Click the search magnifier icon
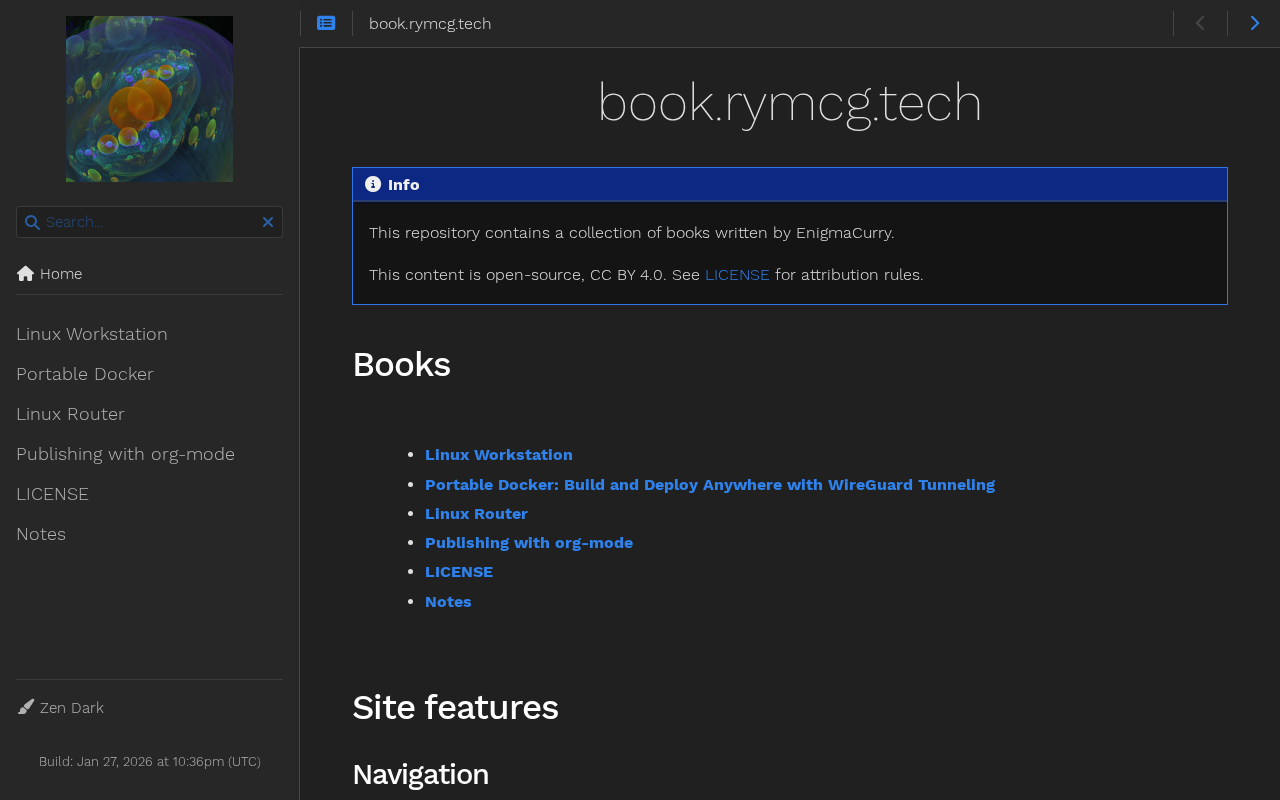 (x=32, y=222)
